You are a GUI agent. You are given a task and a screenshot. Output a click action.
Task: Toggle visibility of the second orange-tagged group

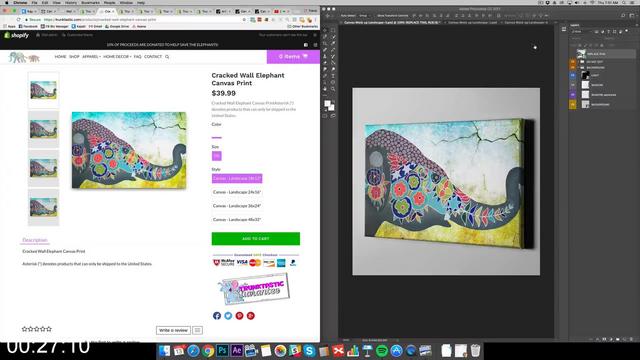click(572, 67)
